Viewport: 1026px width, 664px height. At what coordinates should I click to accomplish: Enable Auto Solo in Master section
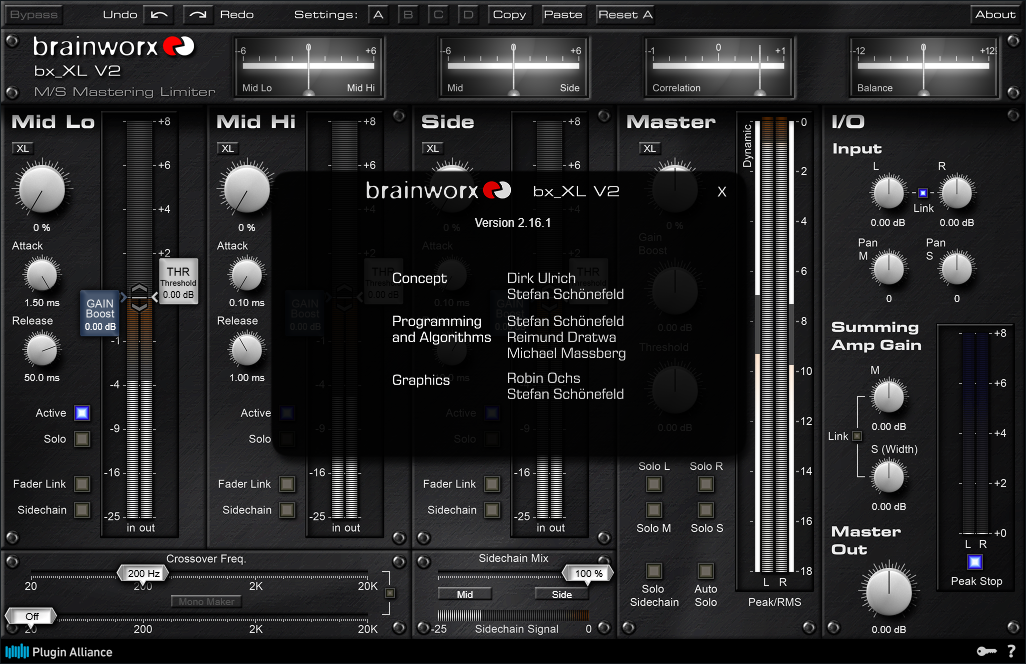[x=706, y=571]
